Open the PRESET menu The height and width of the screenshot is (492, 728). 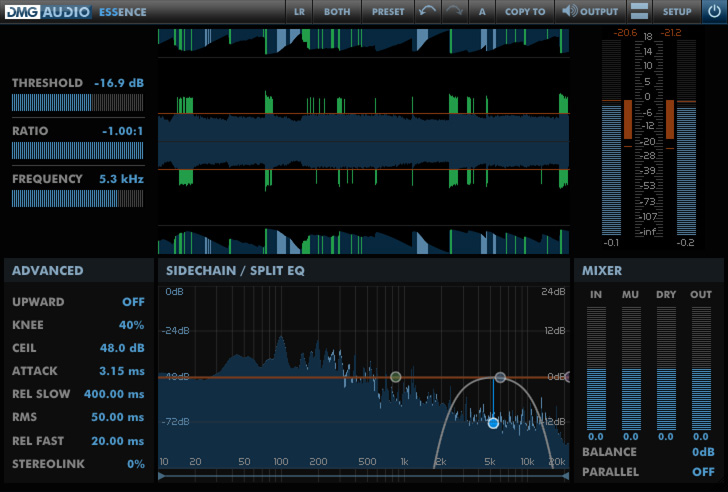[x=388, y=12]
